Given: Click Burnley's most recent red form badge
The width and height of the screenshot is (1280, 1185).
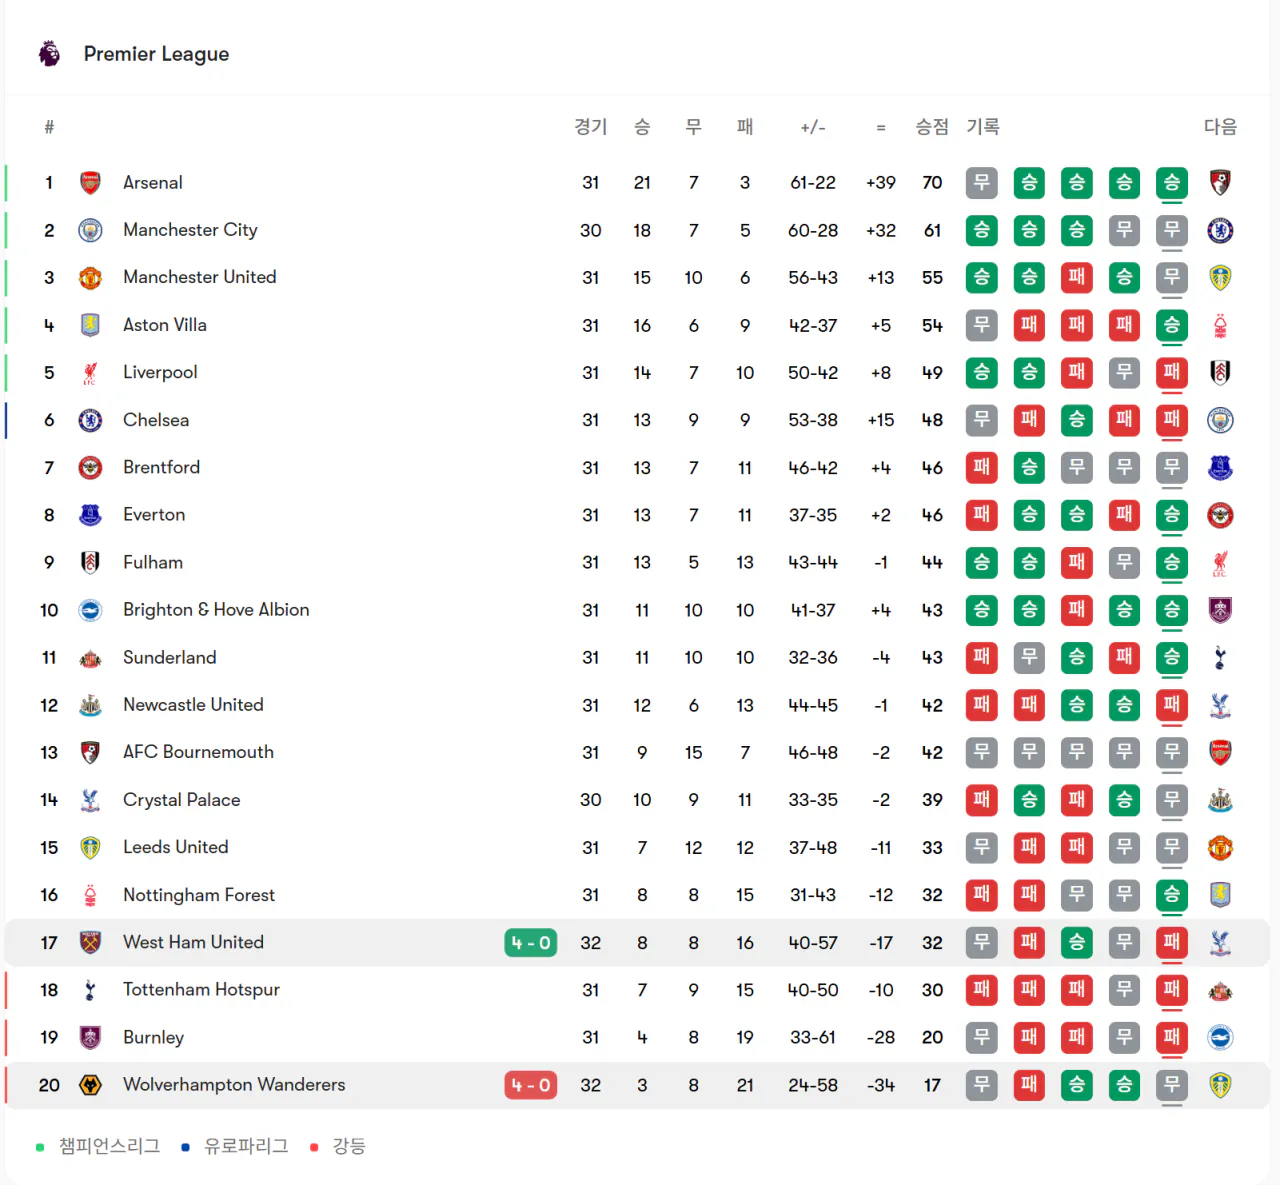Looking at the screenshot, I should [1171, 1038].
